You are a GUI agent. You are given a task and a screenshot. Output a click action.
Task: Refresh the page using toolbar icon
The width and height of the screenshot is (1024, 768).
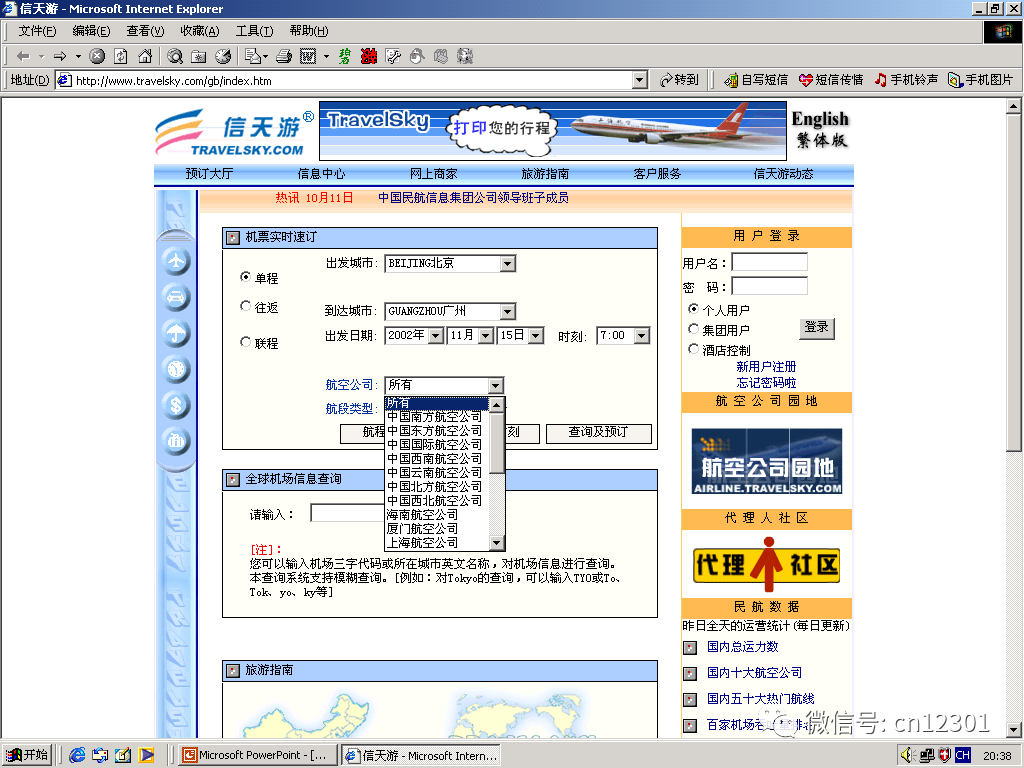(x=121, y=56)
